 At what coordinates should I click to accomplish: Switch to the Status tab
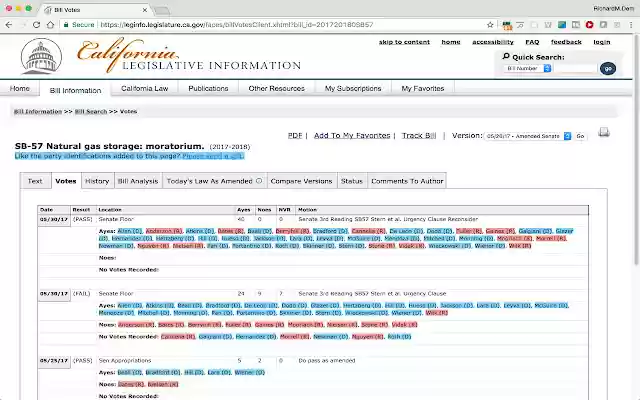click(351, 181)
